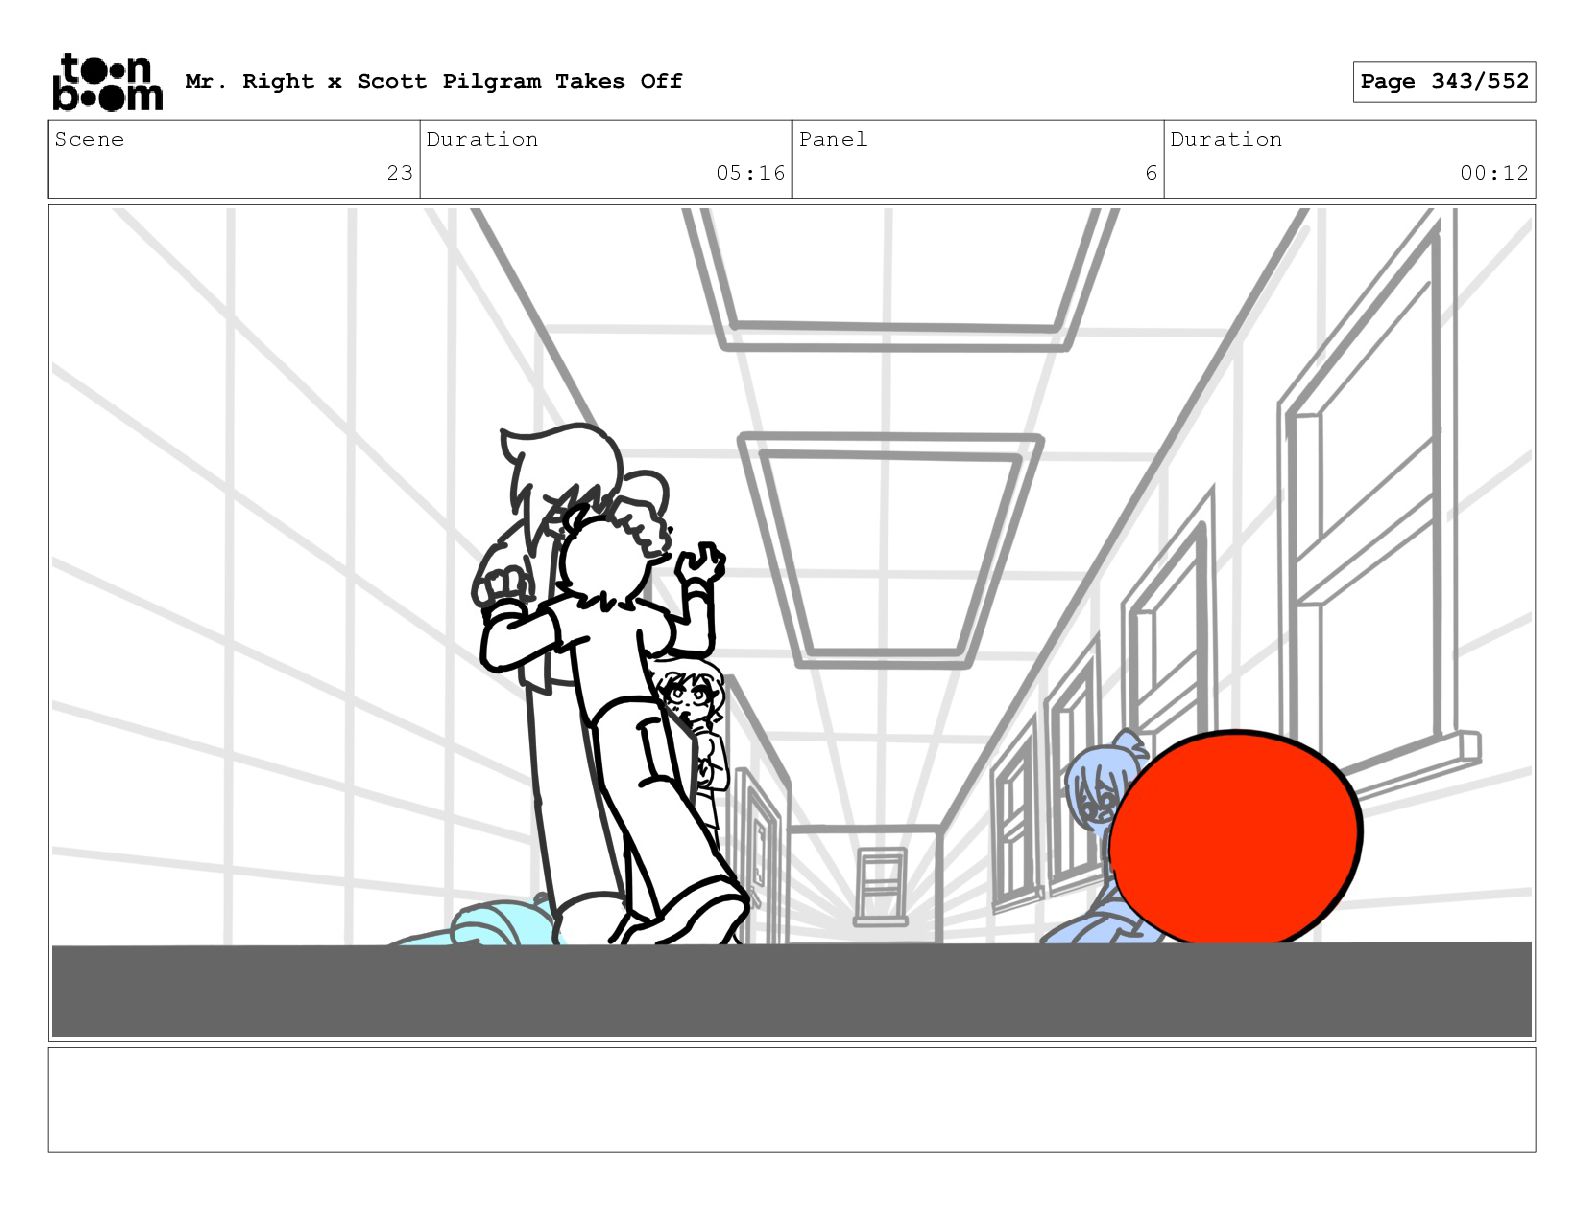Click the Toon Boom logo
The height and width of the screenshot is (1224, 1584).
[107, 82]
